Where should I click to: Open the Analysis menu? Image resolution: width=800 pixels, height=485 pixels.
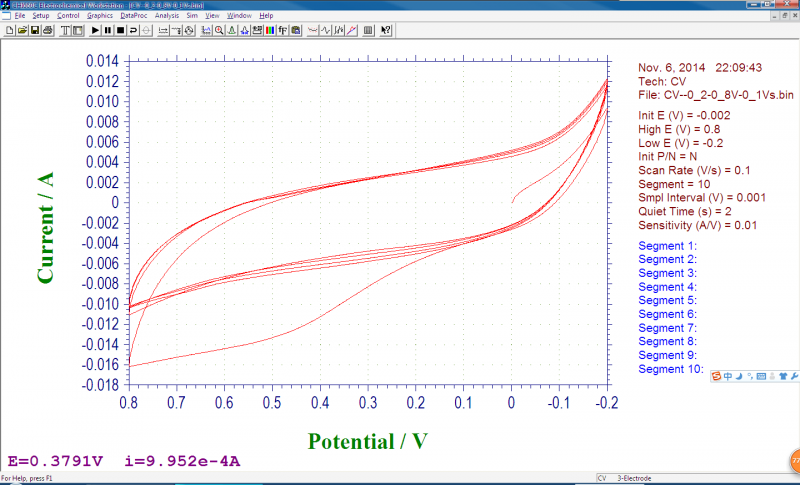(167, 16)
